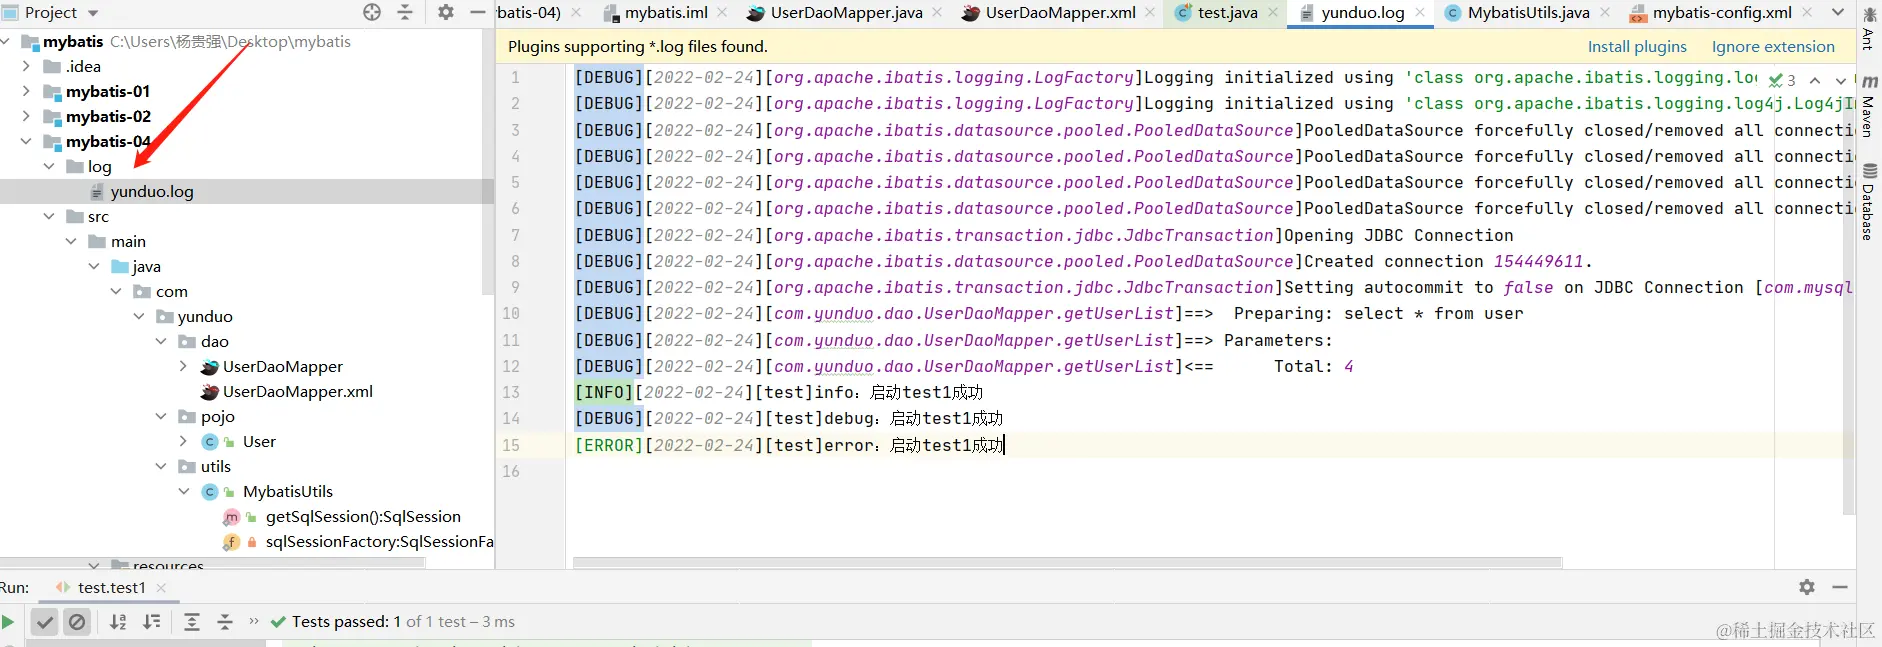The height and width of the screenshot is (647, 1882).
Task: Collapse the dao package
Action: pyautogui.click(x=160, y=341)
